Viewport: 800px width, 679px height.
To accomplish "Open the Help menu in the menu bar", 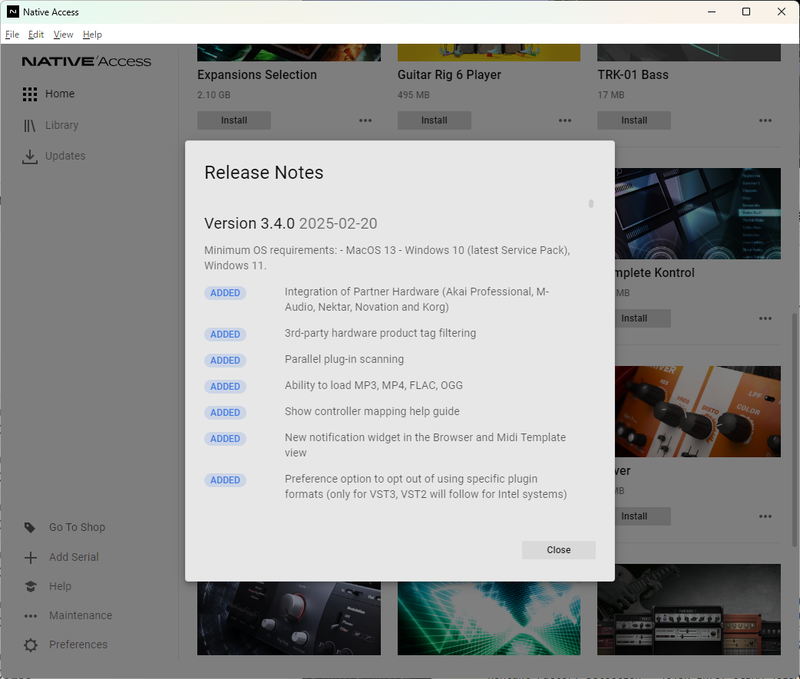I will [92, 35].
